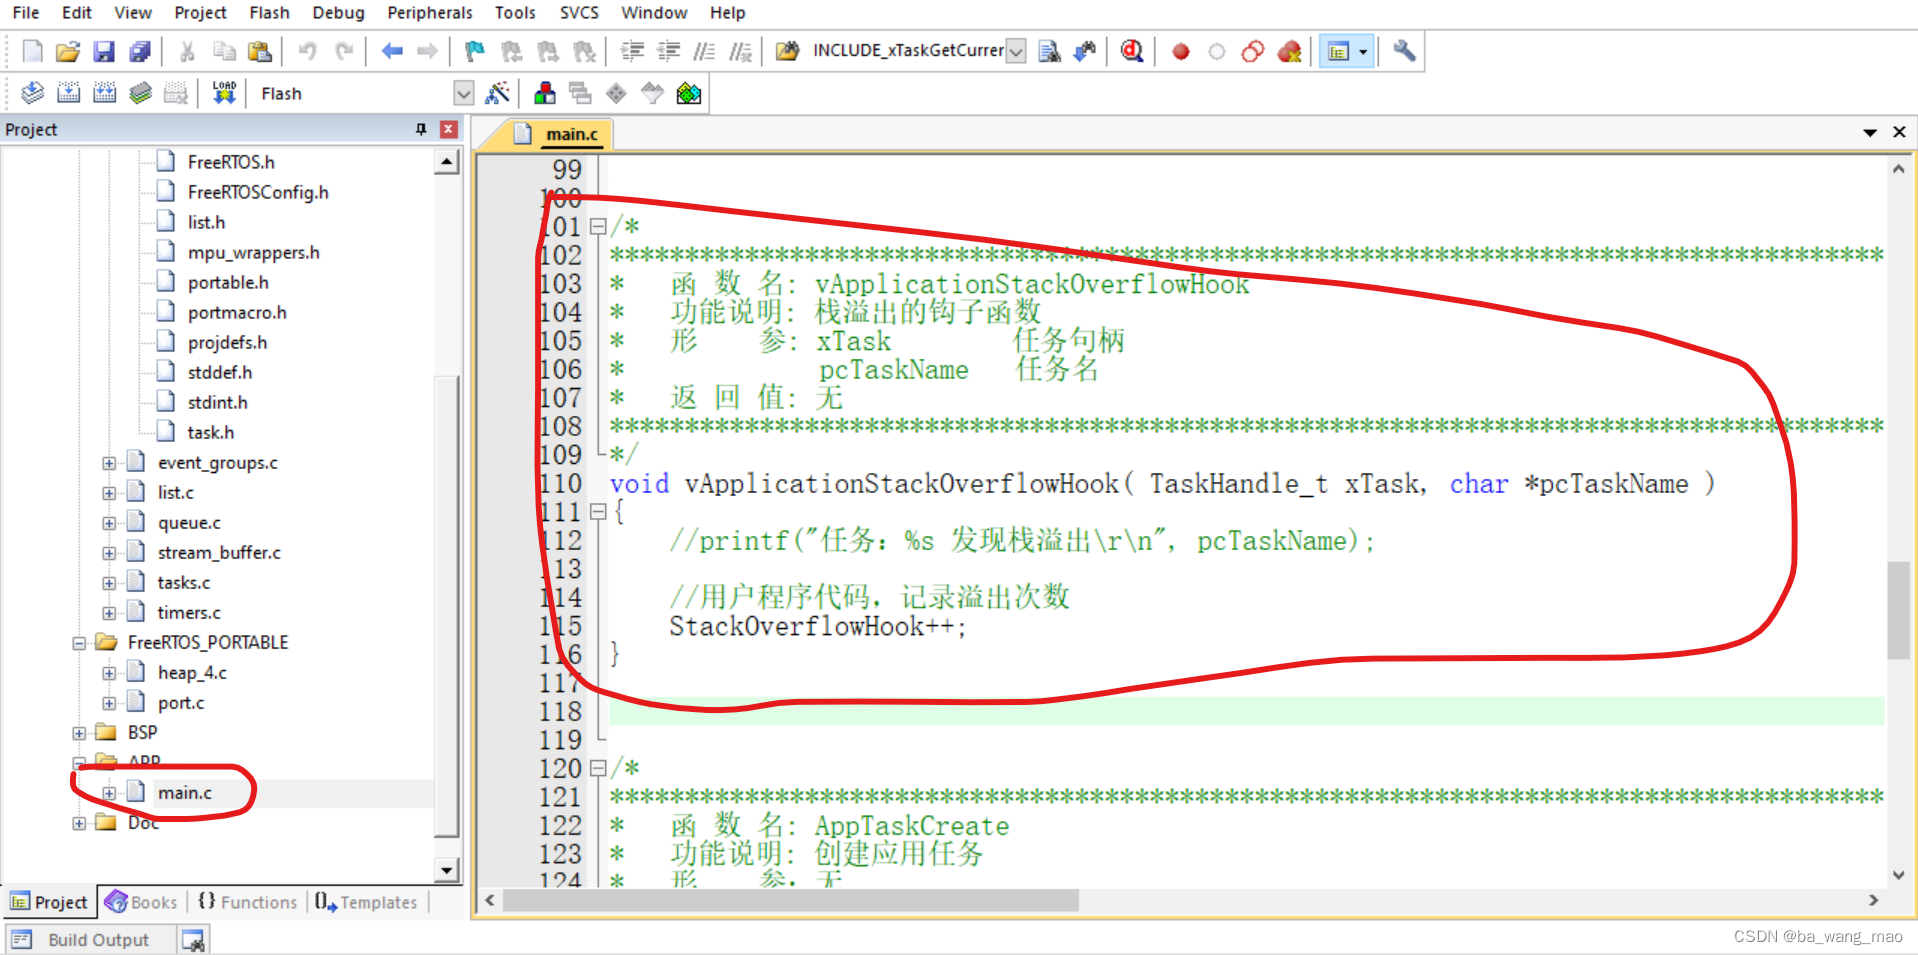Toggle comment on selected lines
This screenshot has width=1918, height=955.
coord(704,51)
